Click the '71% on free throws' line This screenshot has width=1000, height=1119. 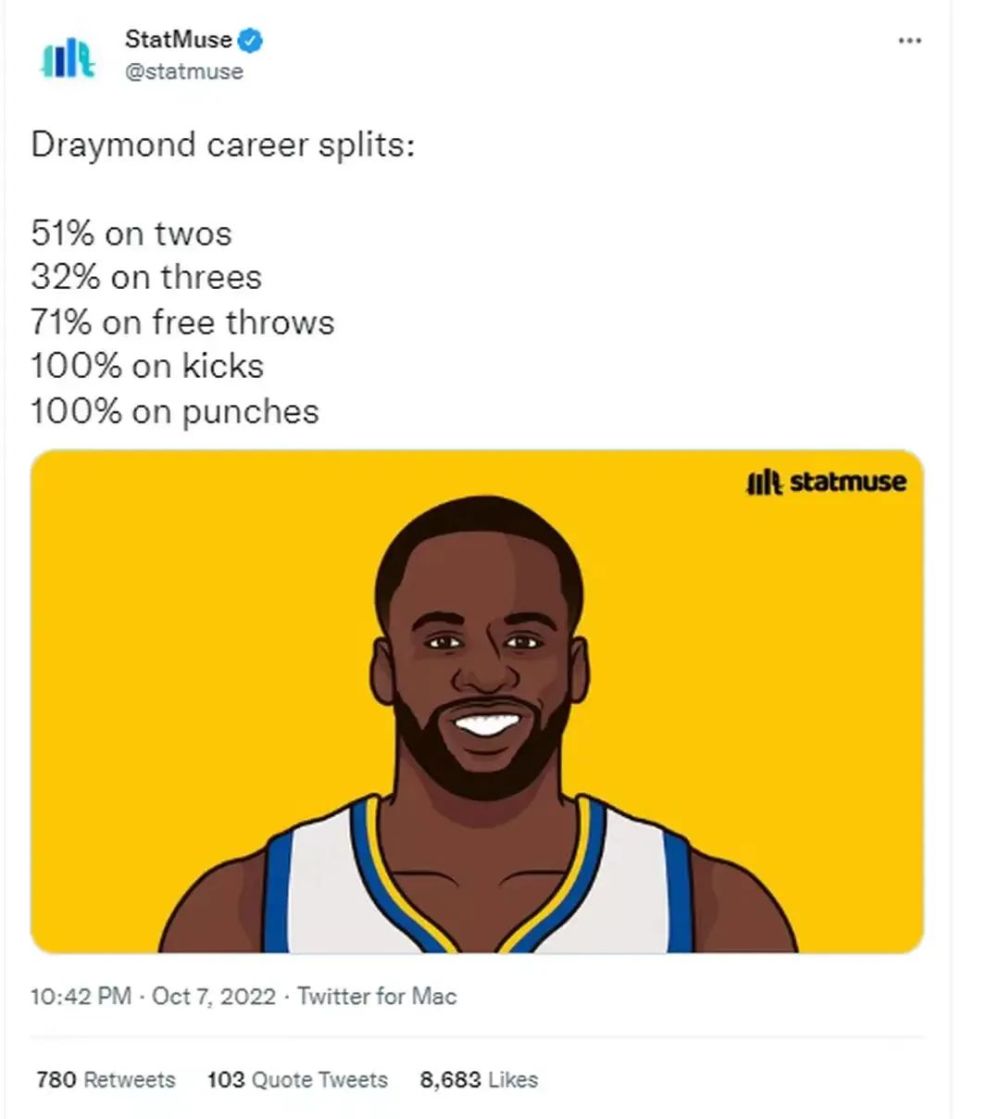tap(183, 322)
